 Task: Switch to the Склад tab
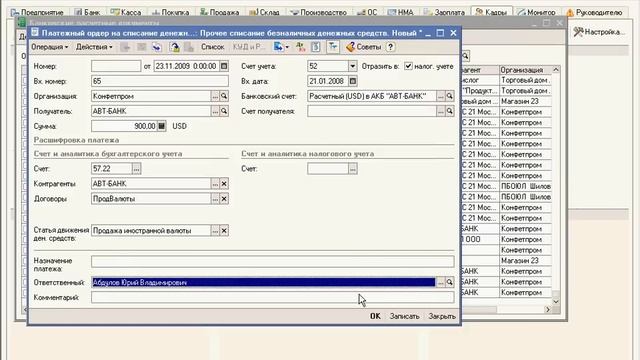click(264, 12)
